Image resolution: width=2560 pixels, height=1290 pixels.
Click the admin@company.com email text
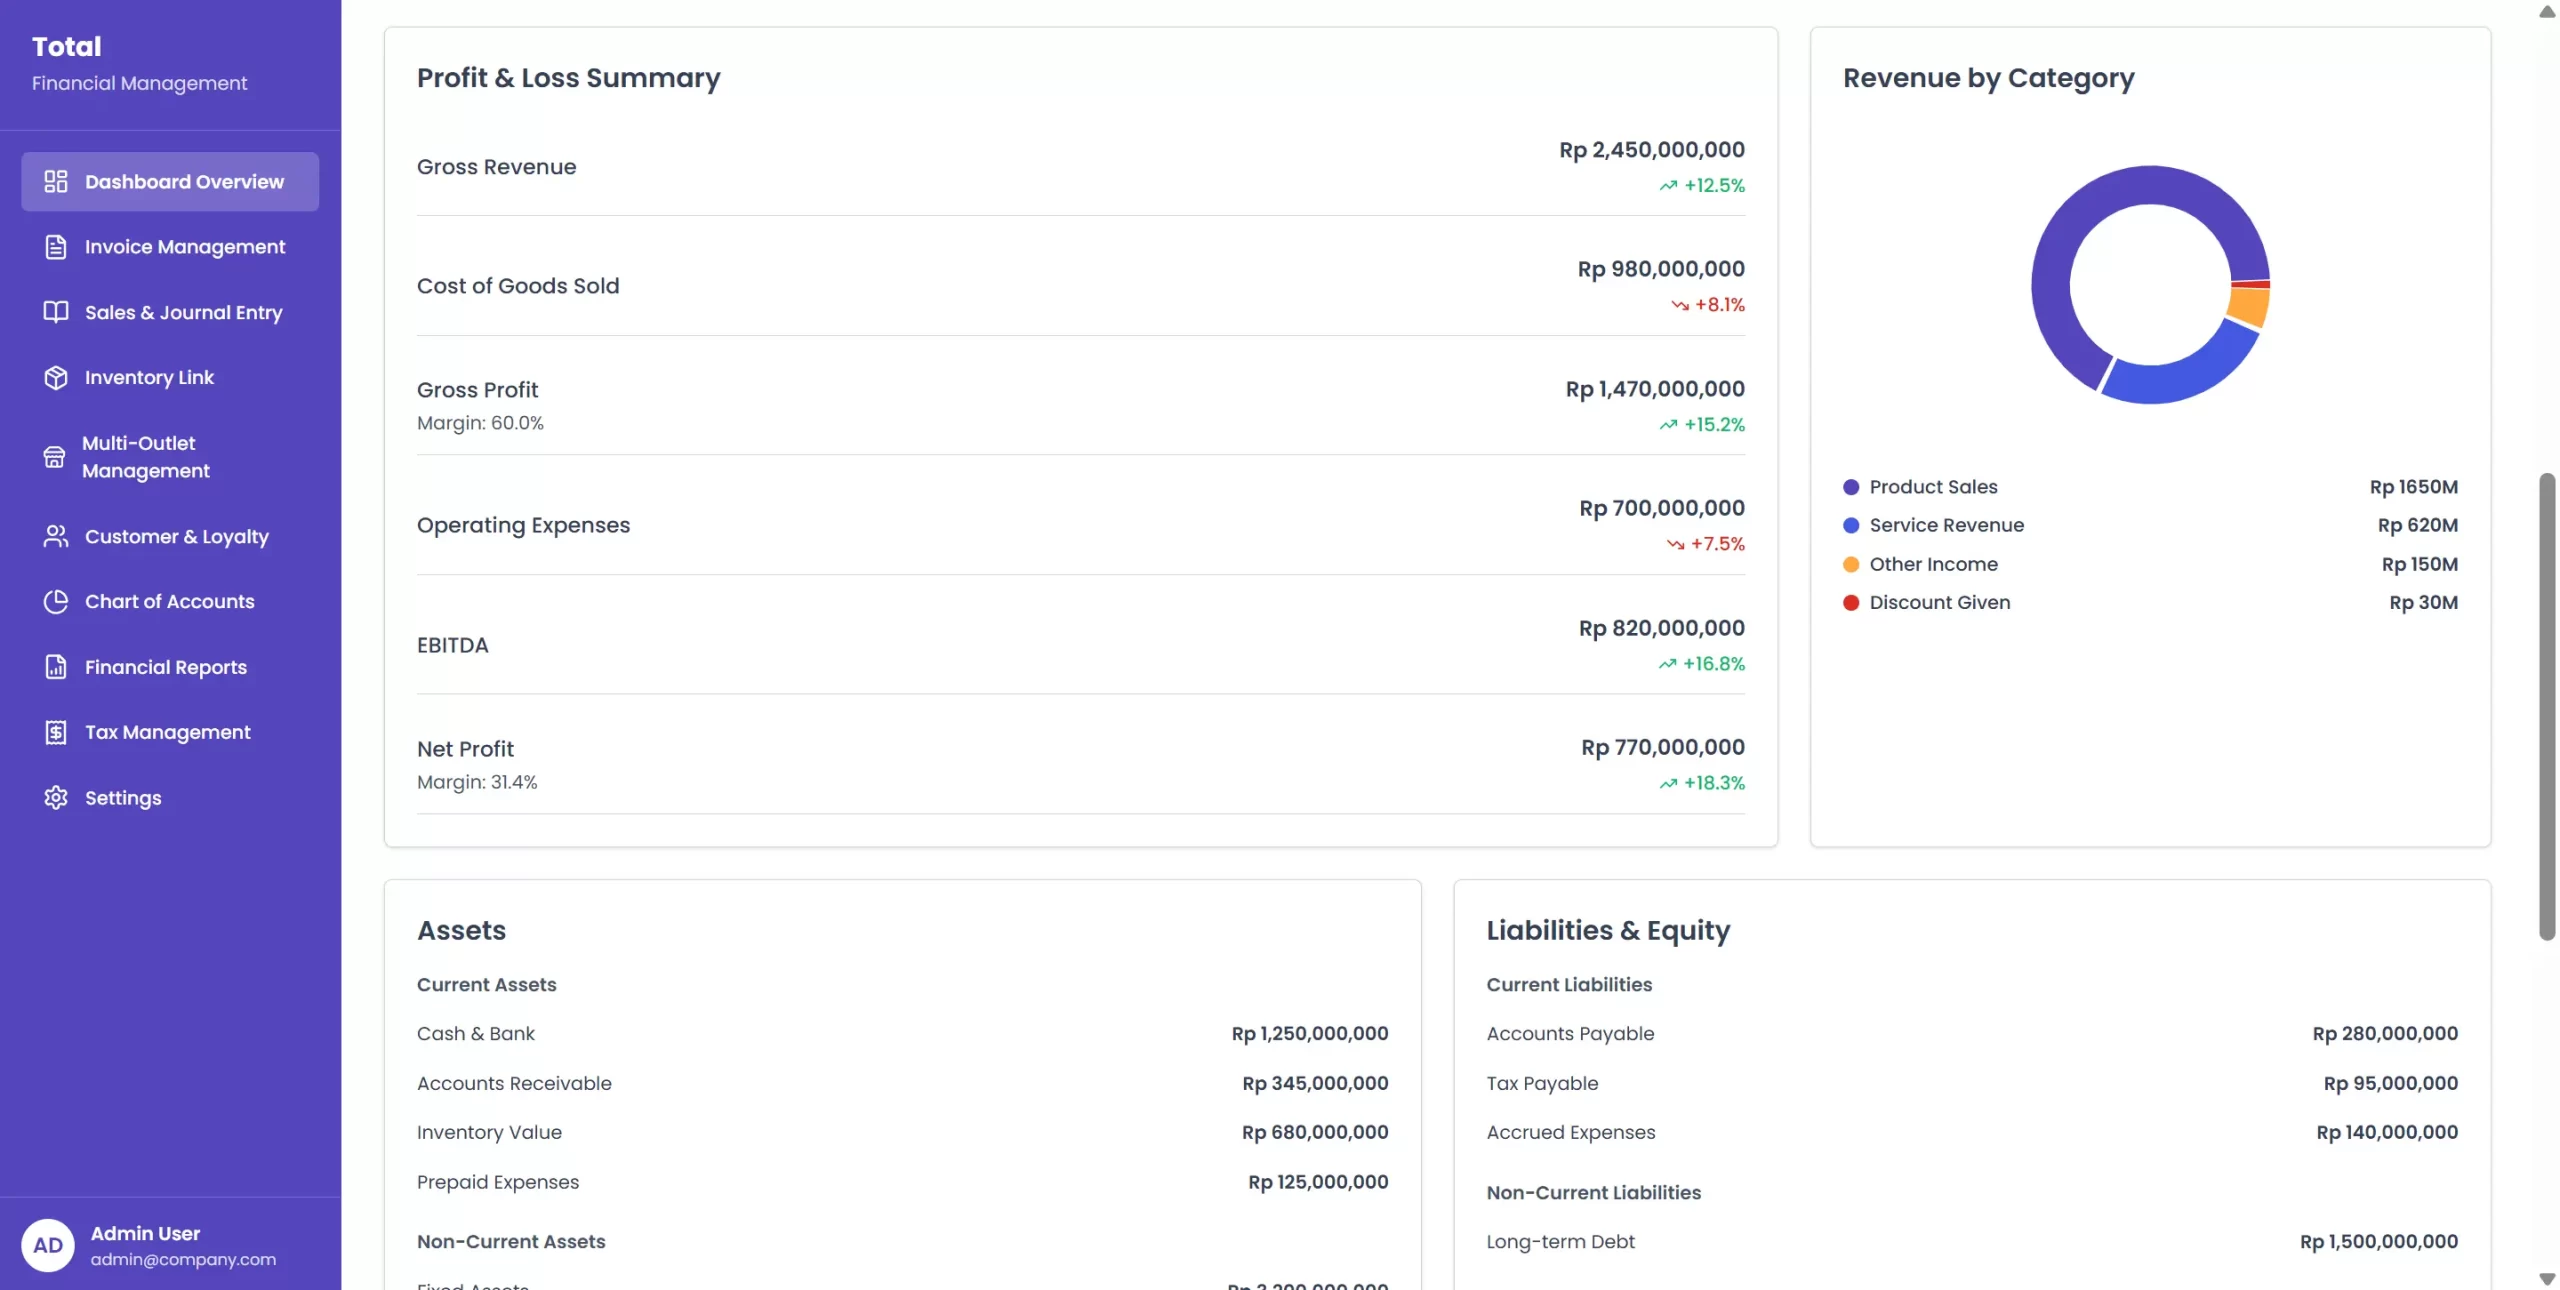183,1260
